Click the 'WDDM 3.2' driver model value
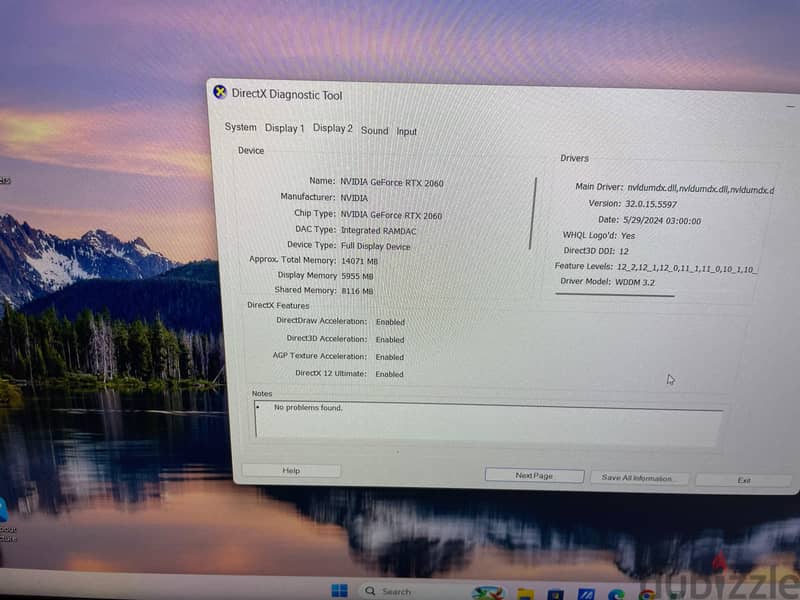This screenshot has width=800, height=600. (635, 282)
